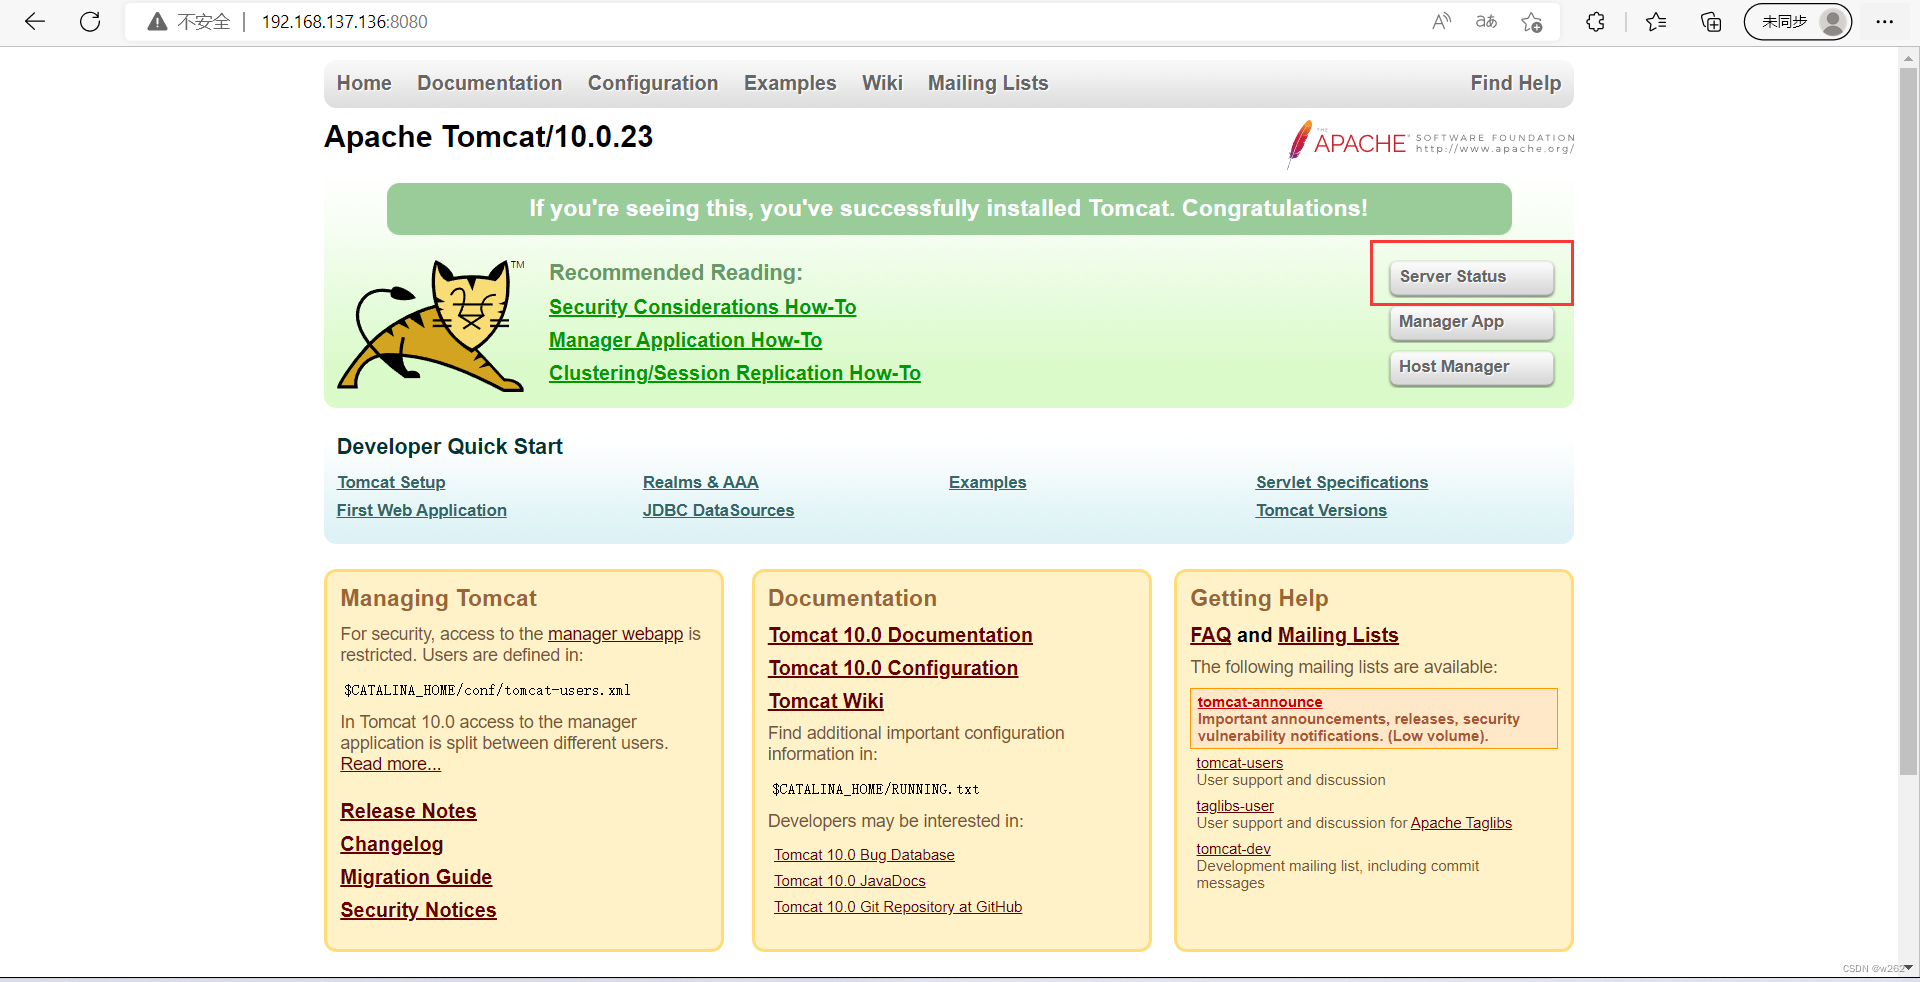This screenshot has width=1920, height=982.
Task: Open the JDBC DataSources link
Action: 718,510
